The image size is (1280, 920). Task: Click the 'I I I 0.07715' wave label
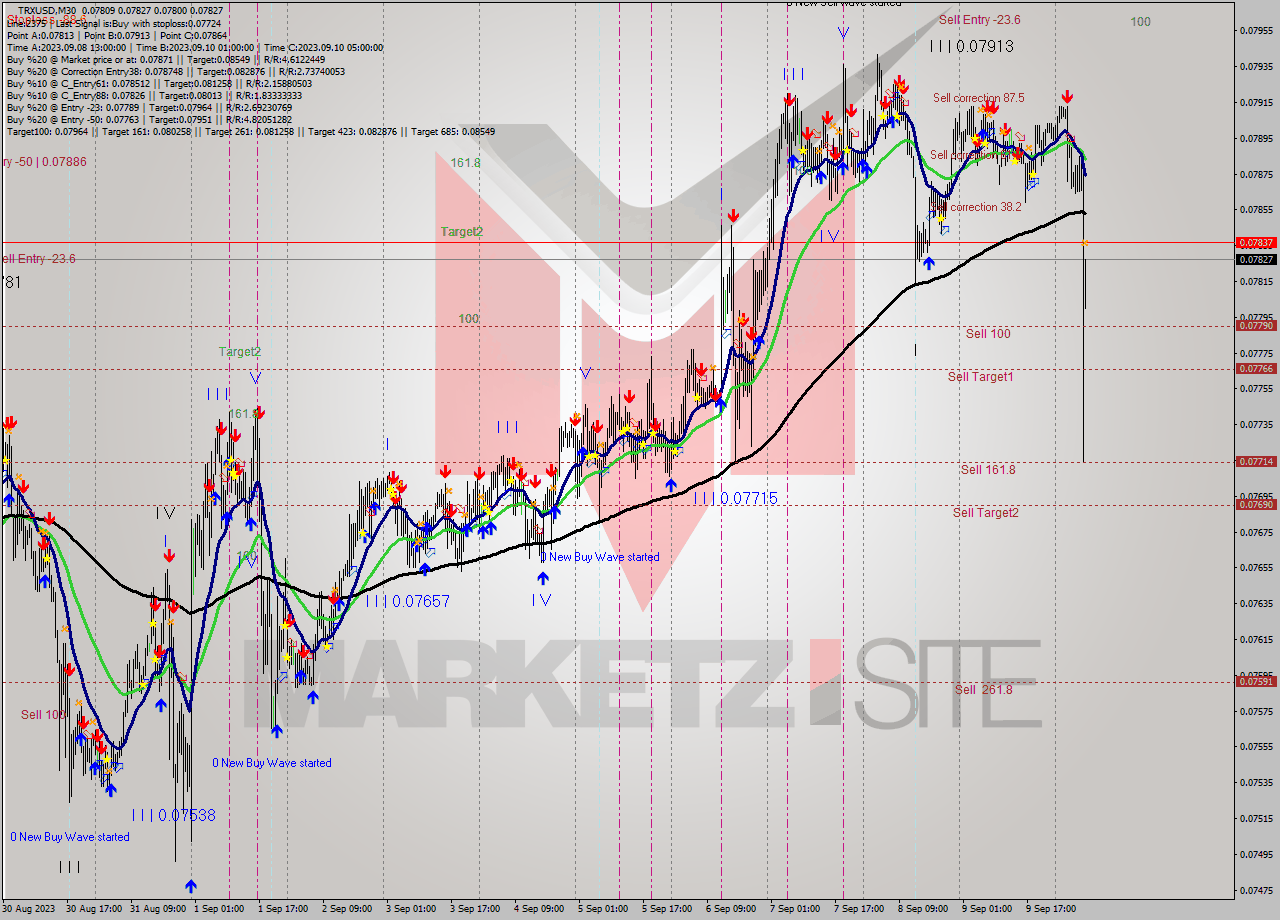pyautogui.click(x=735, y=498)
